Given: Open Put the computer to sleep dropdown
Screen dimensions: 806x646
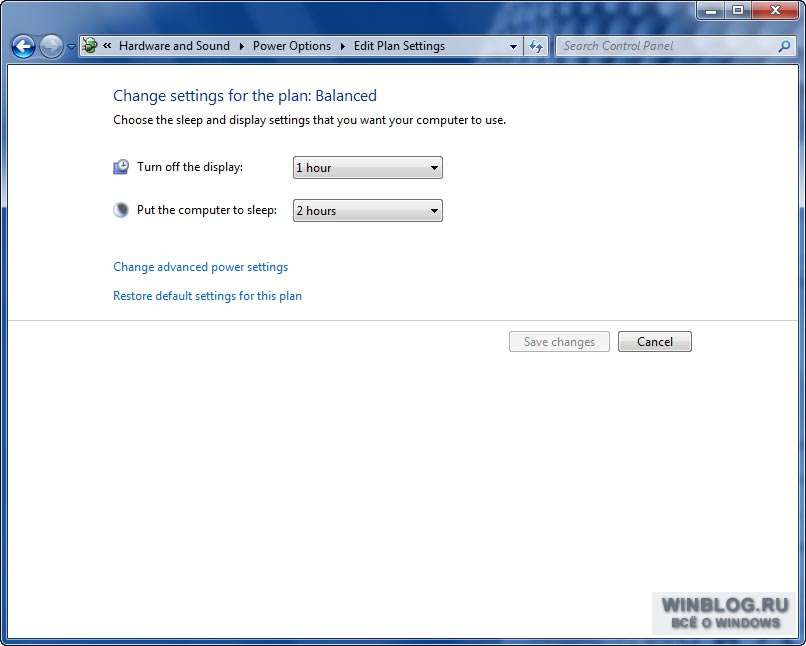Looking at the screenshot, I should (368, 211).
